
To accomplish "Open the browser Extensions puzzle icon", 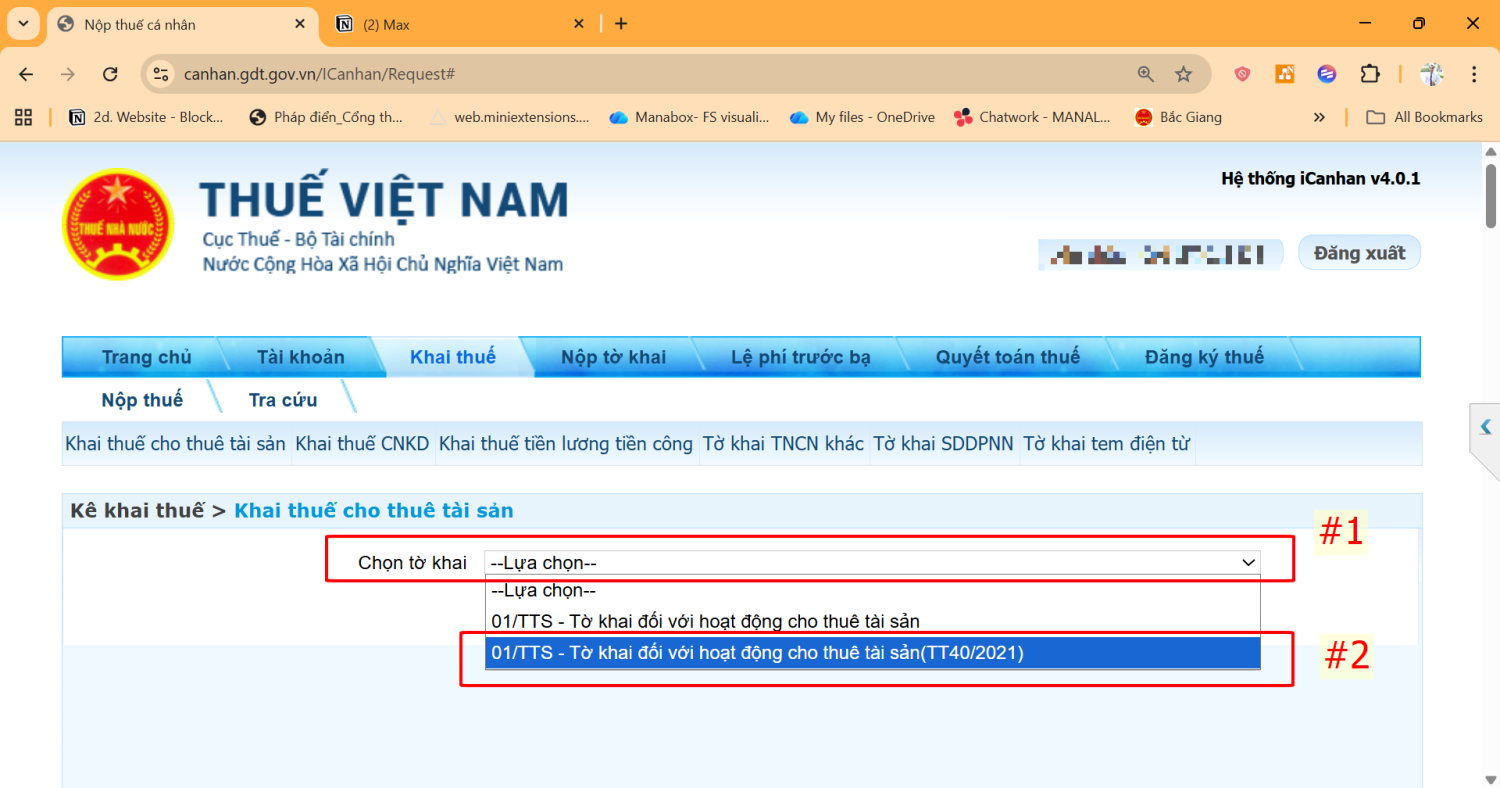I will point(1369,74).
